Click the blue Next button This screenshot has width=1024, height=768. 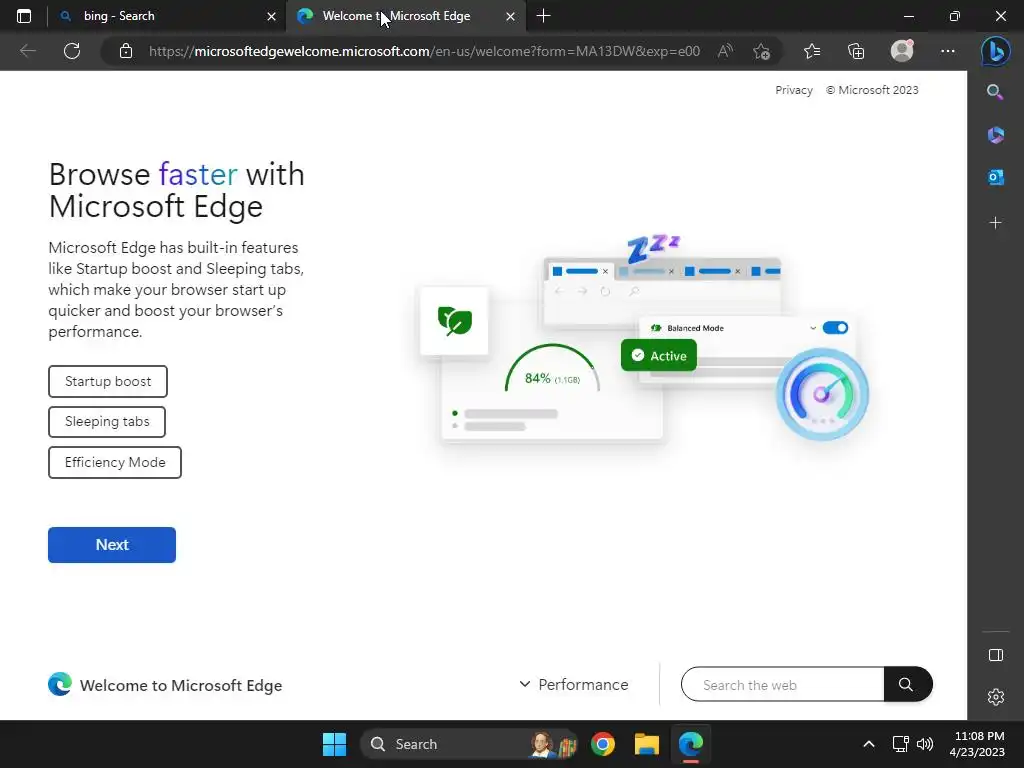click(112, 545)
